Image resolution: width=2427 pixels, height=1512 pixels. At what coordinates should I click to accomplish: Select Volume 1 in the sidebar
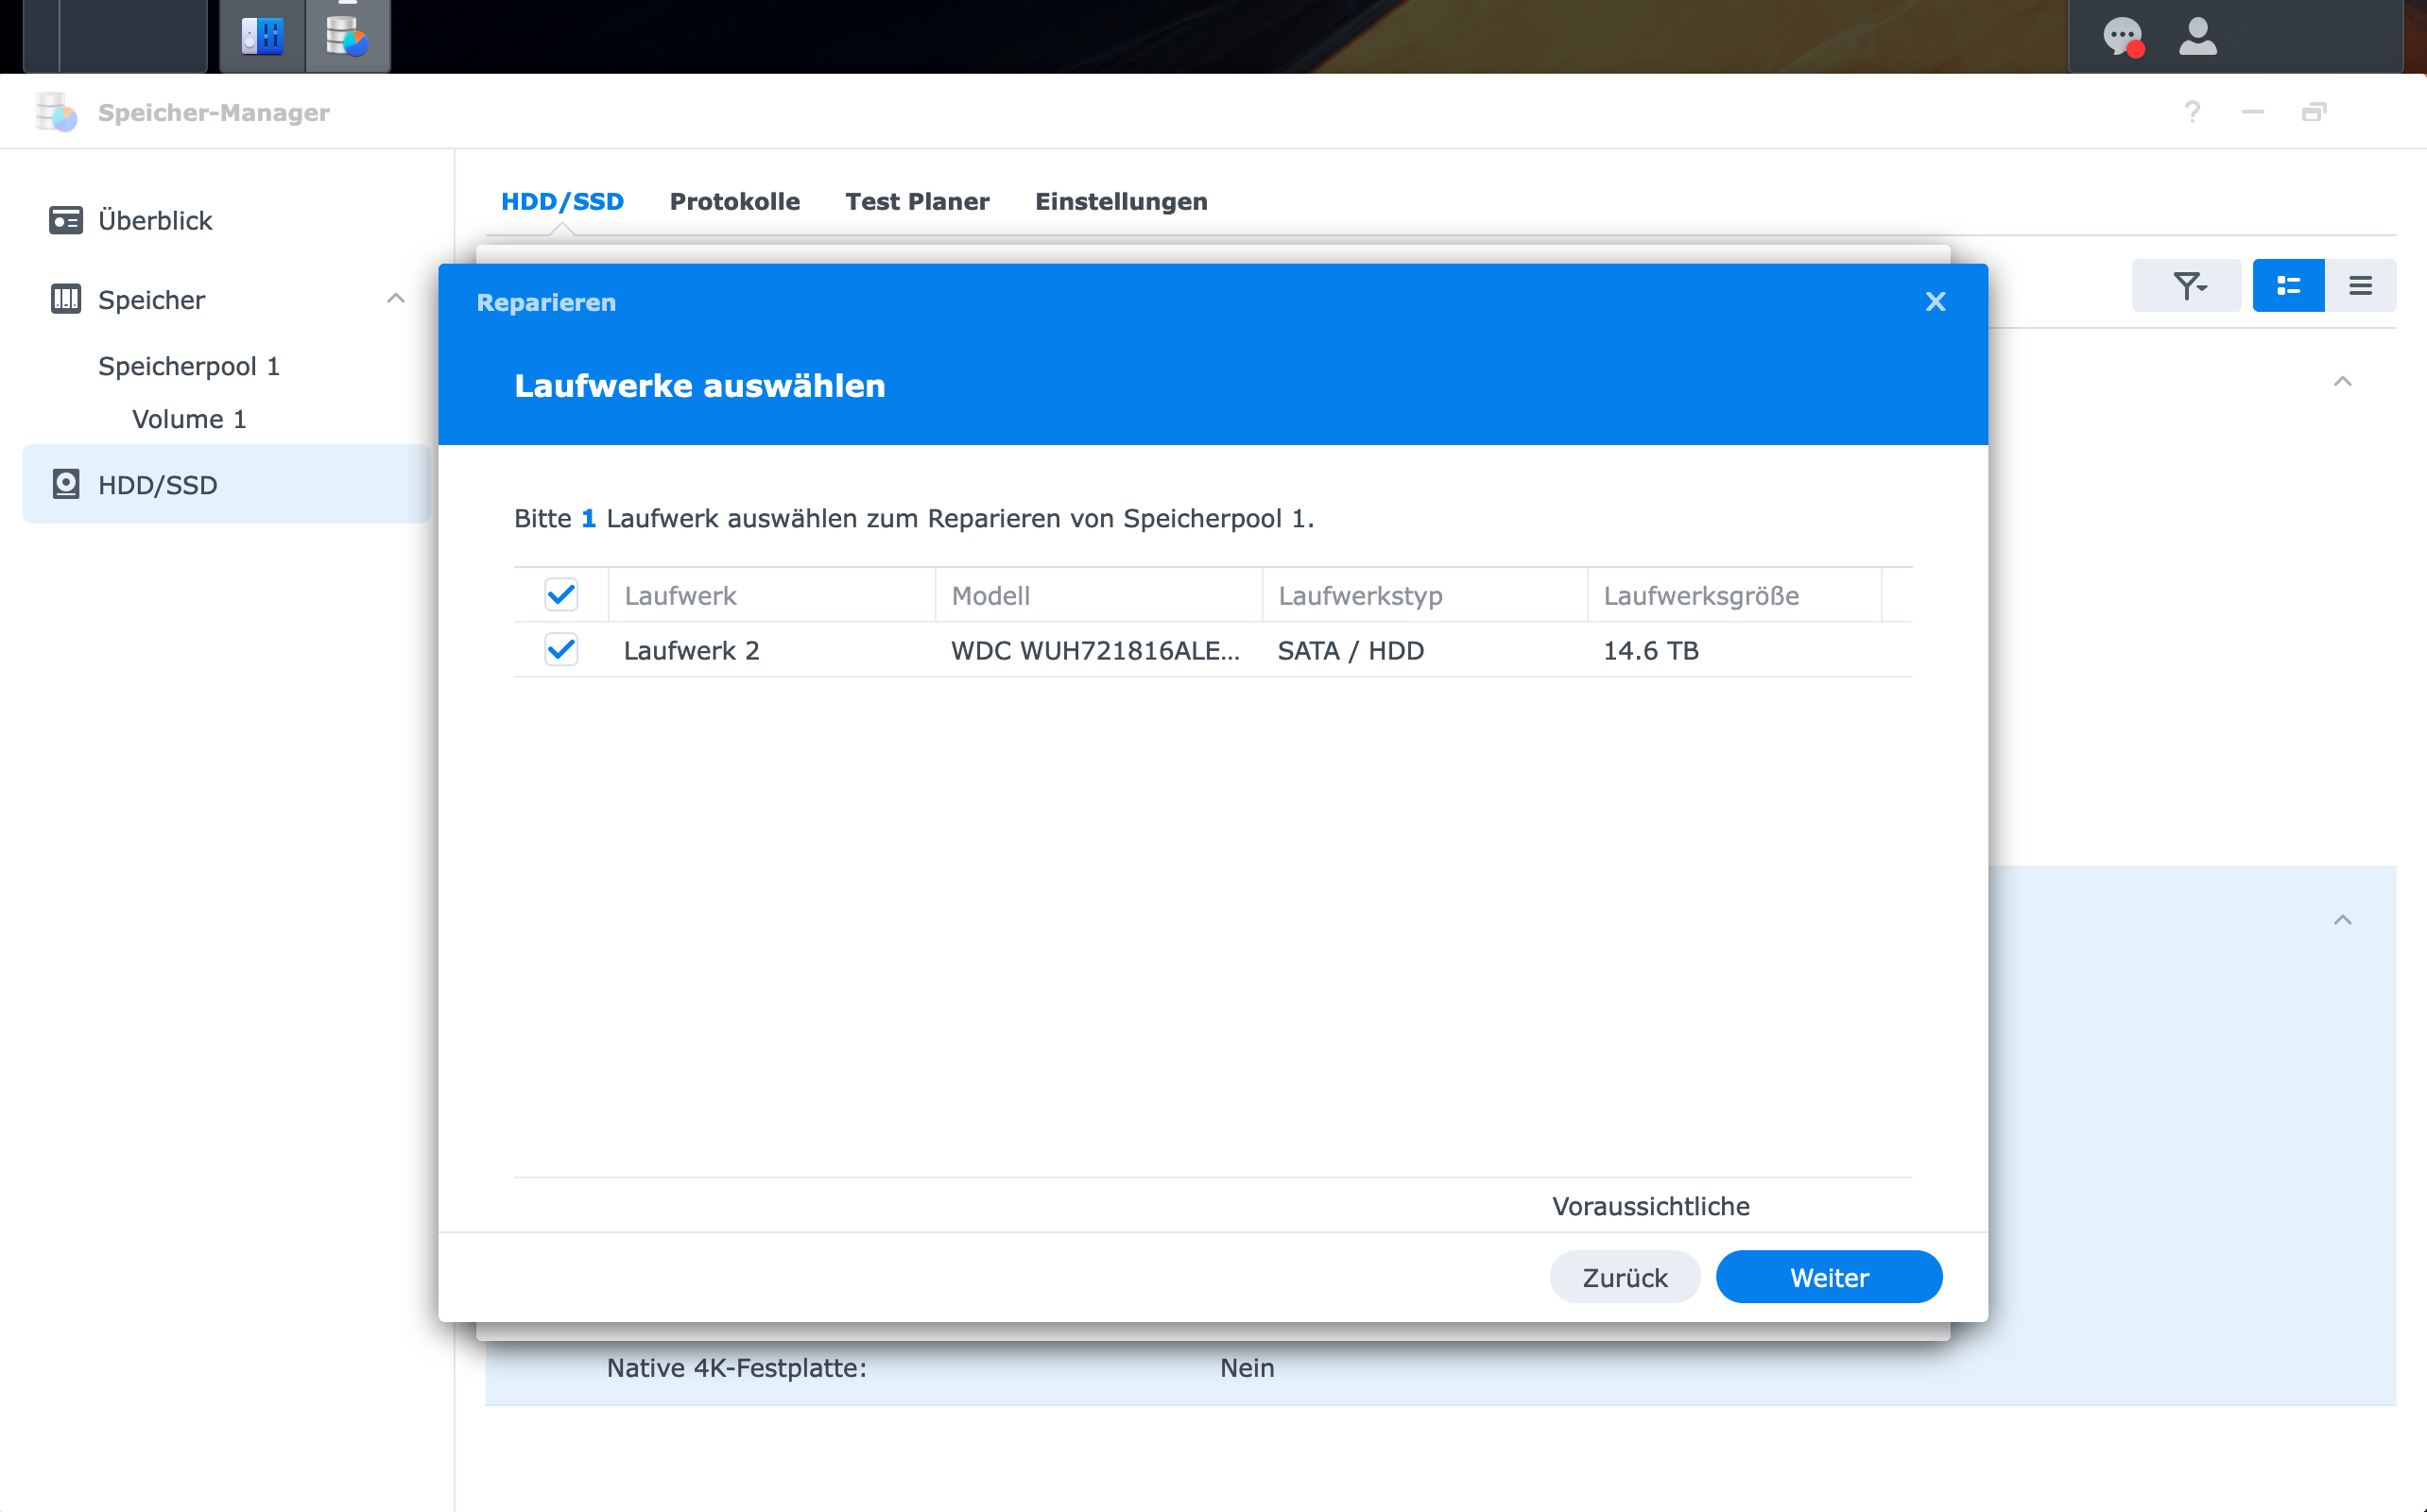tap(189, 419)
